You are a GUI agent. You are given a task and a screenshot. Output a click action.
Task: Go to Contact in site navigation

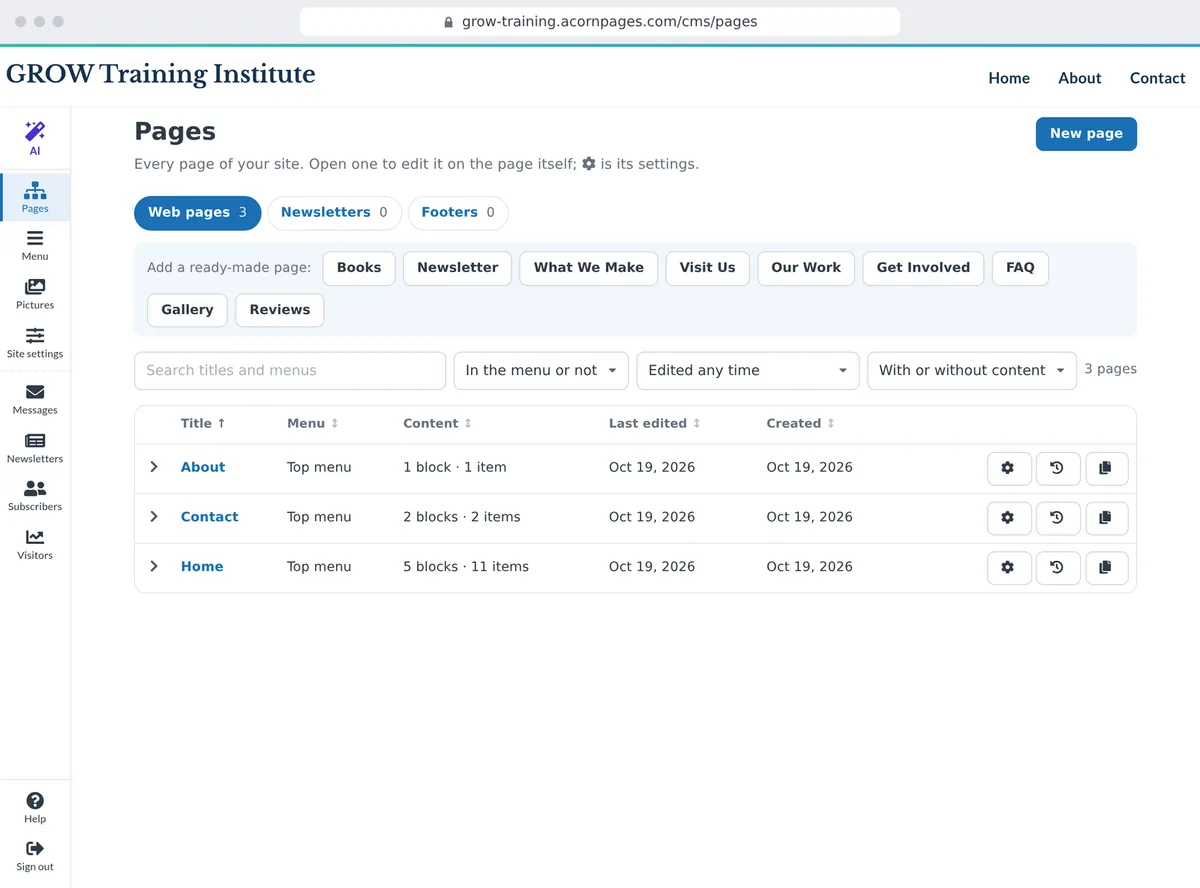(1158, 78)
